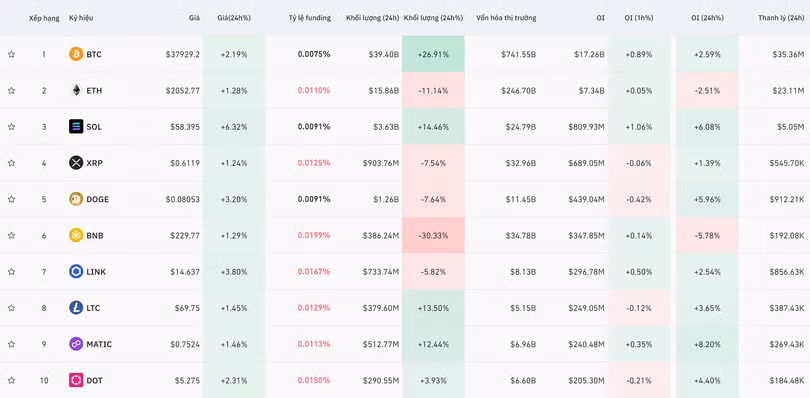Favorite LINK with its star icon
This screenshot has height=398, width=810.
coord(11,272)
